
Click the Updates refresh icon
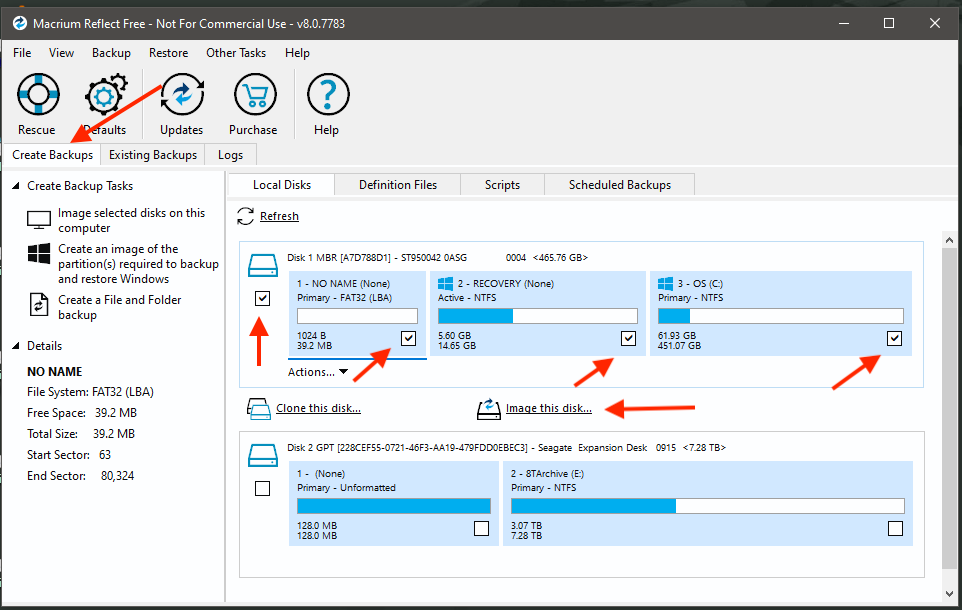(181, 97)
